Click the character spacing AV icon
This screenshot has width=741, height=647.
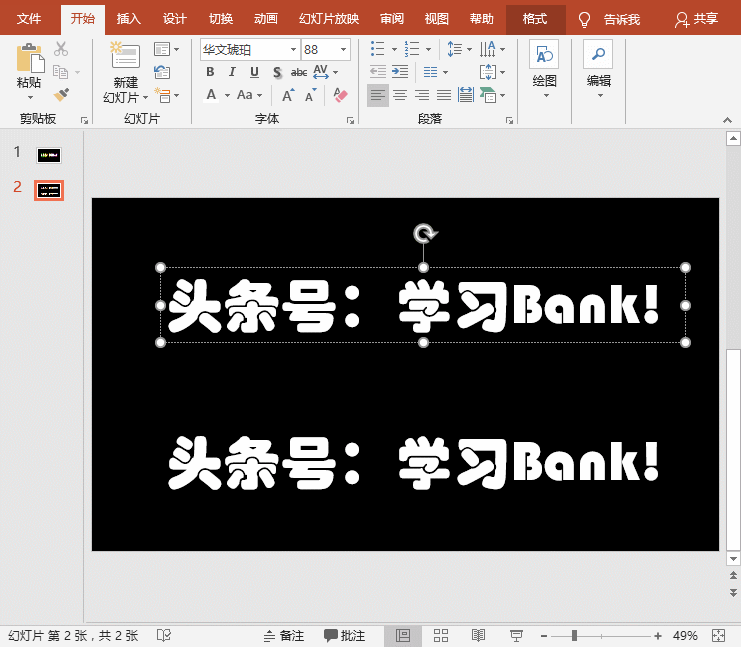pos(321,72)
